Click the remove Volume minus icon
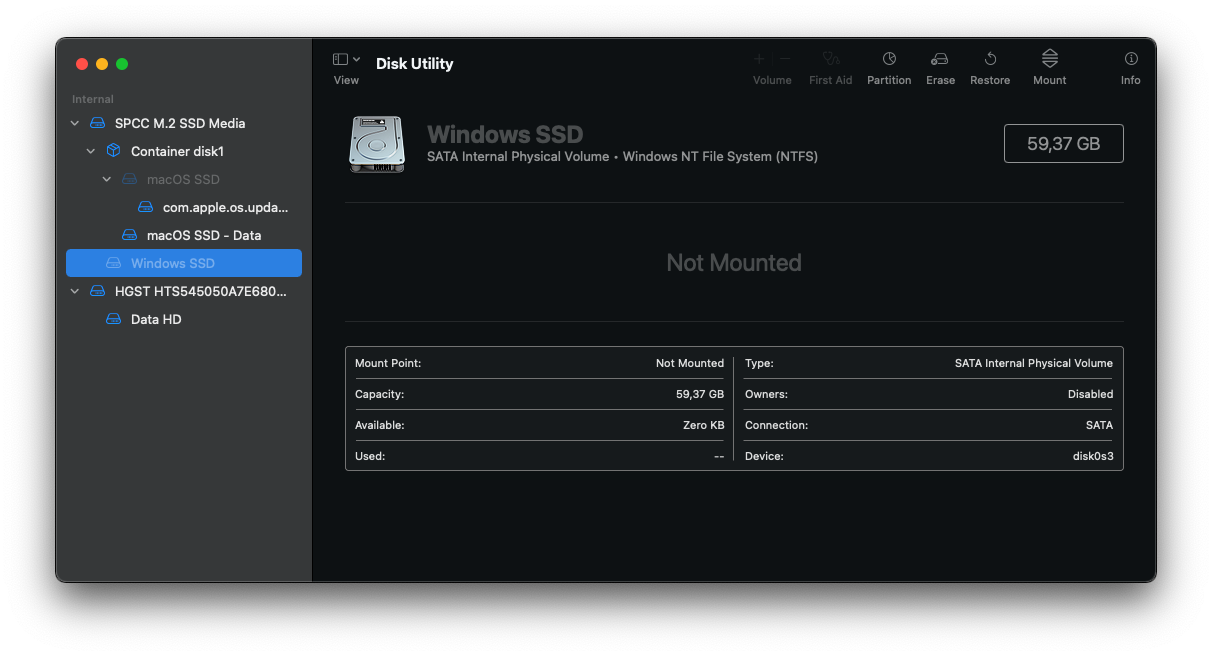 click(785, 59)
